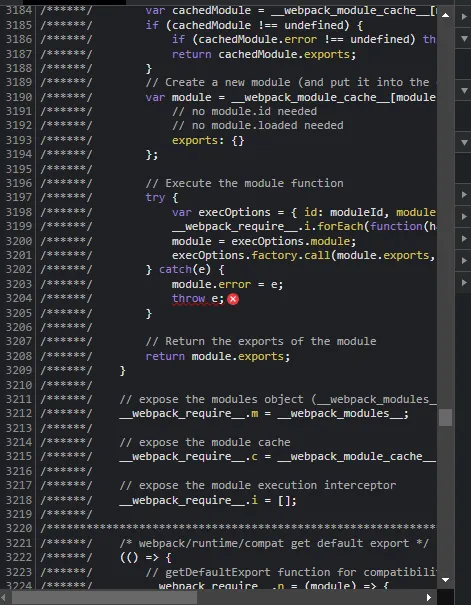Click the horizontal scrollbar thumb

[104, 598]
